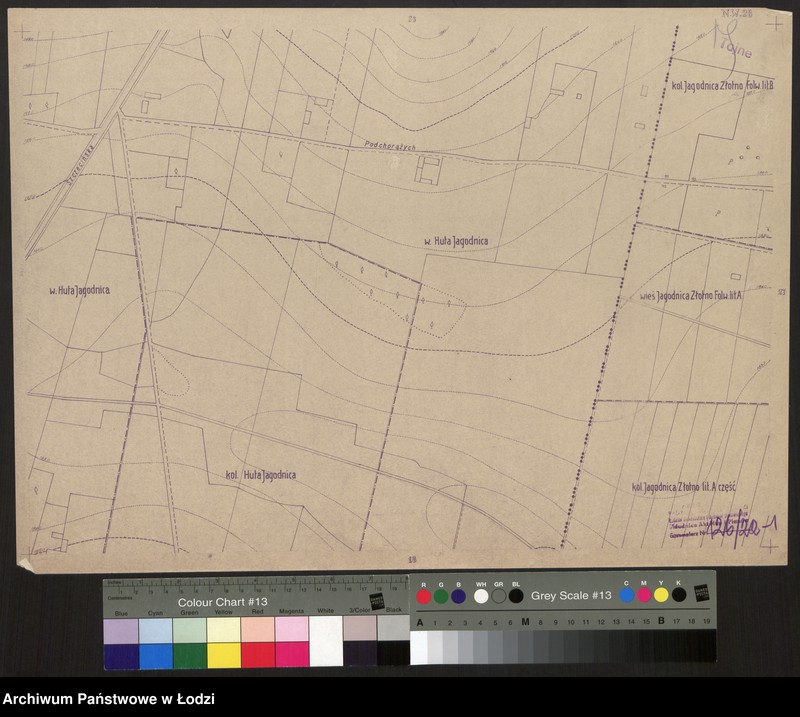
Task: Select the white circle labeled WH
Action: (481, 596)
